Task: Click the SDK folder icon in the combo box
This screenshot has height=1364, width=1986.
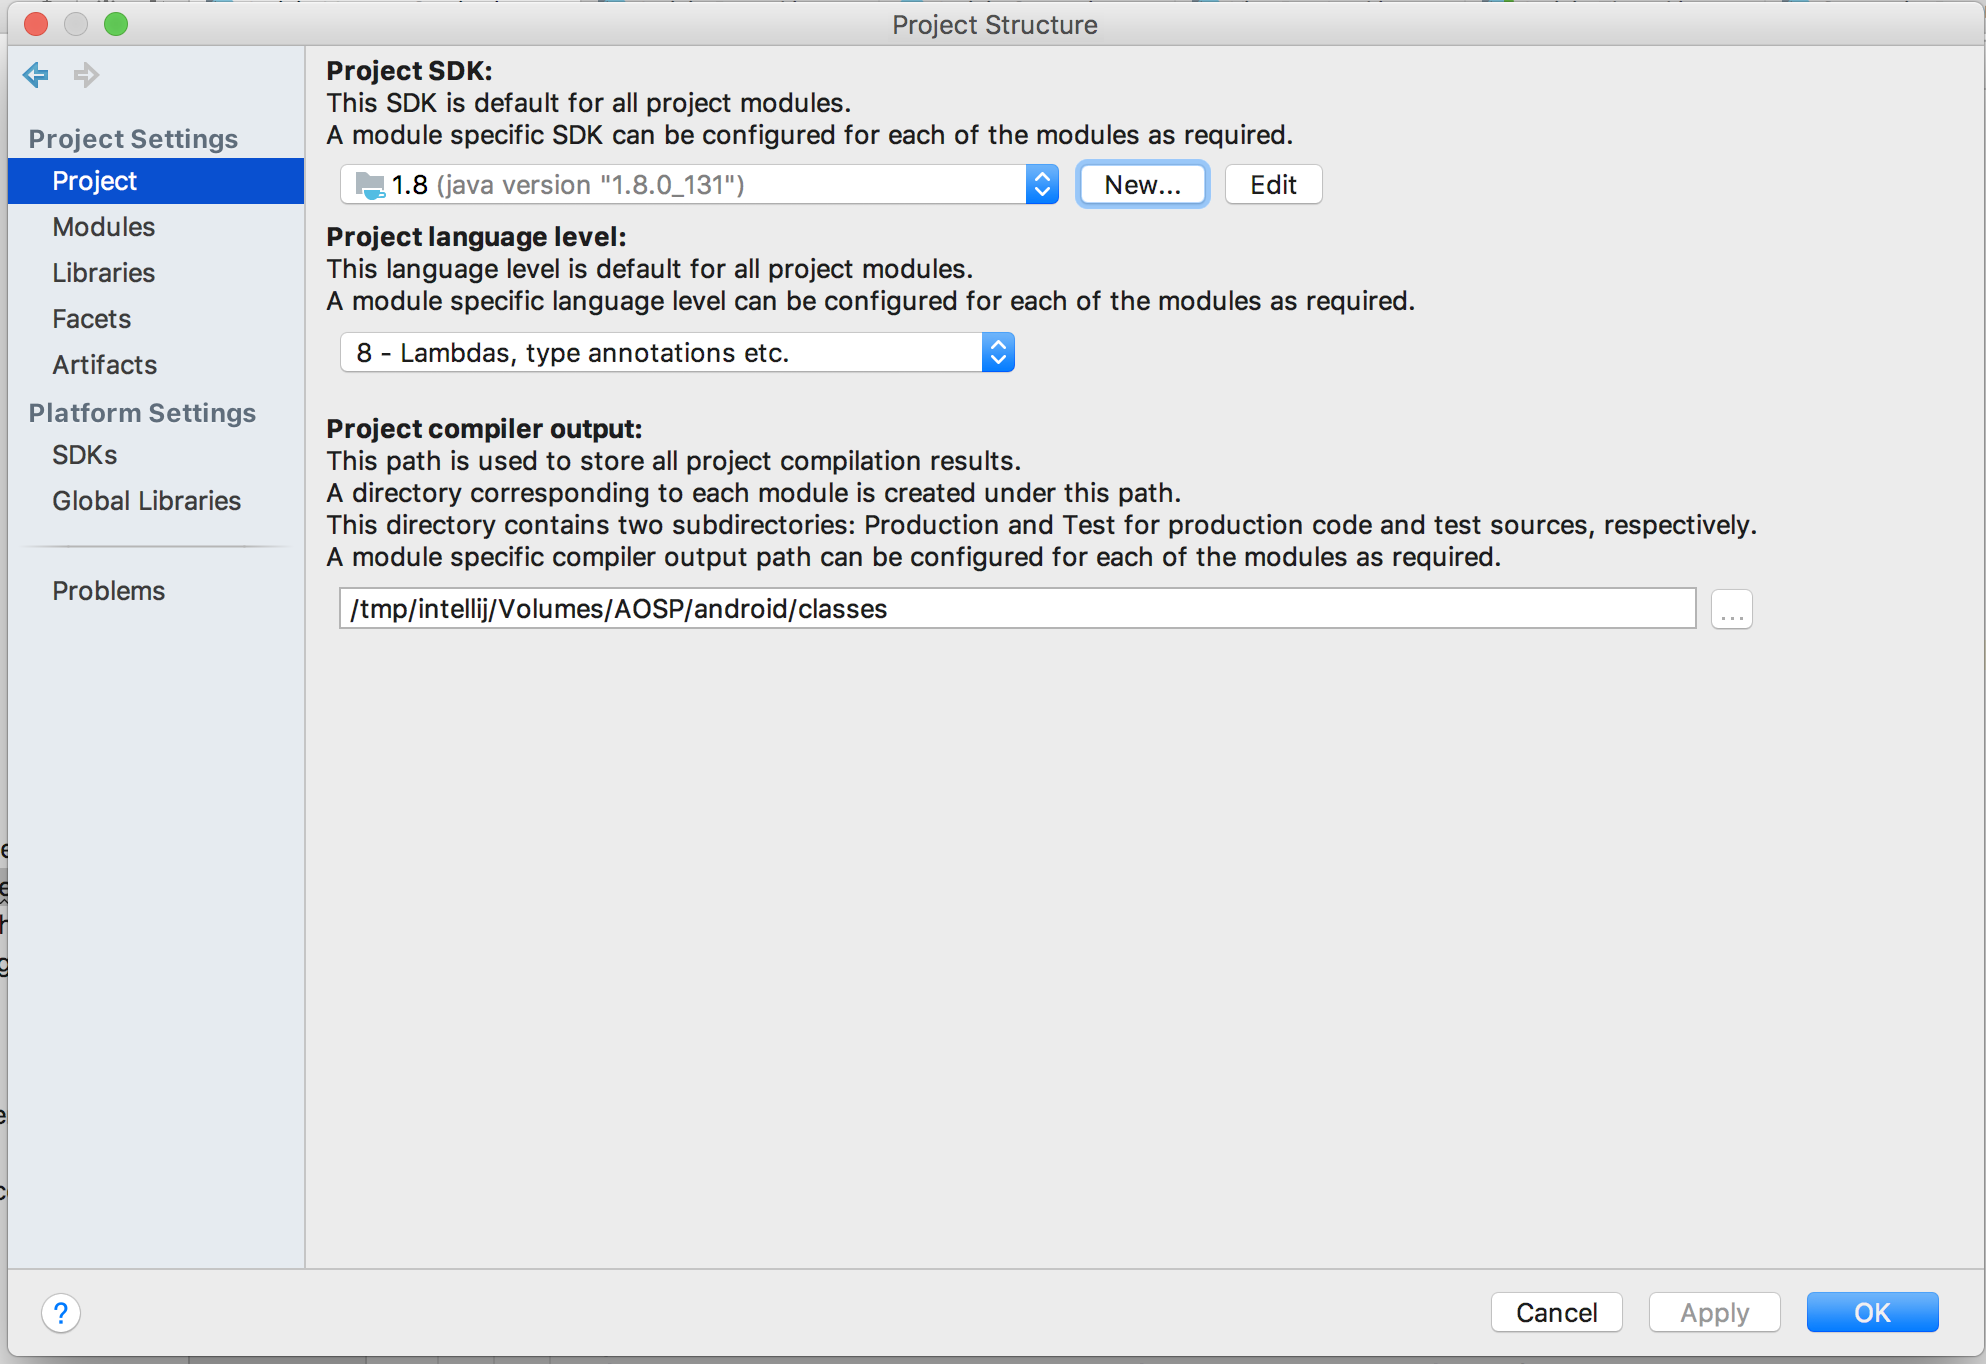Action: 370,185
